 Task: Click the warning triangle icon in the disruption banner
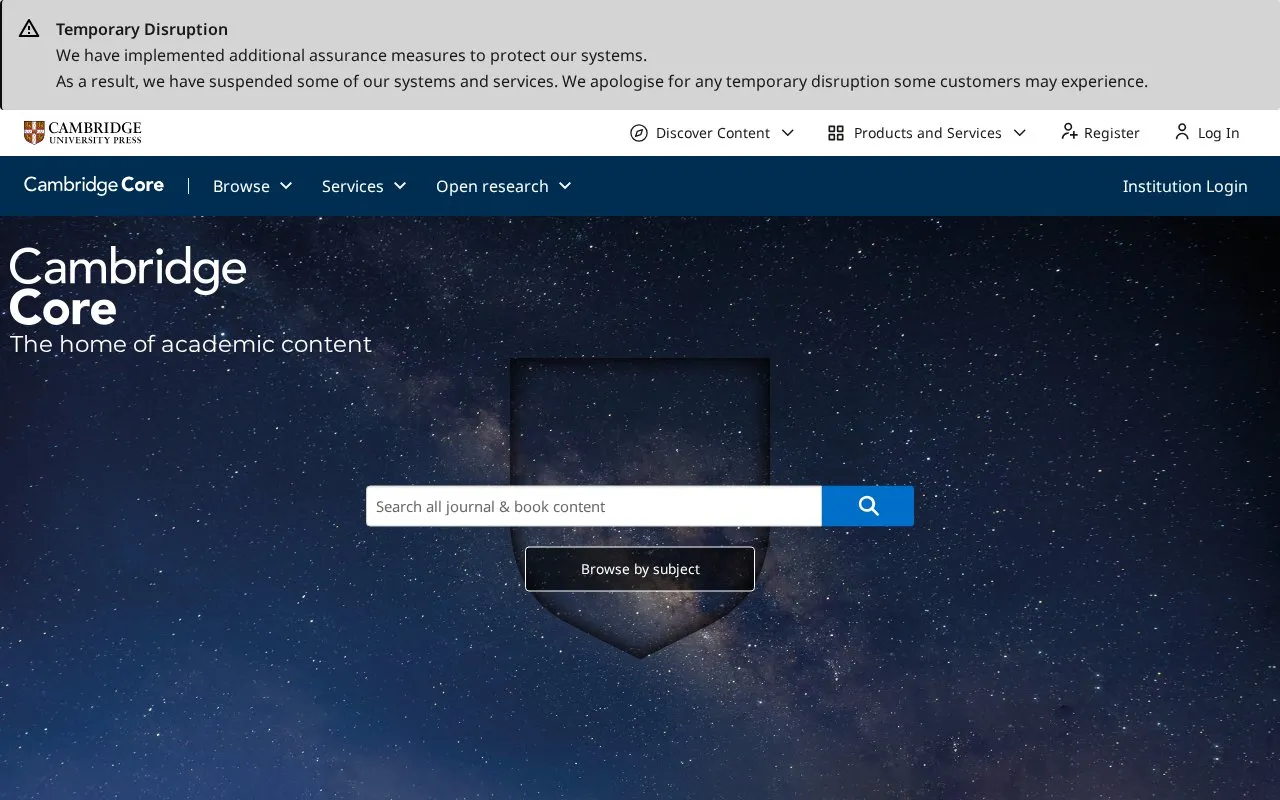point(29,28)
